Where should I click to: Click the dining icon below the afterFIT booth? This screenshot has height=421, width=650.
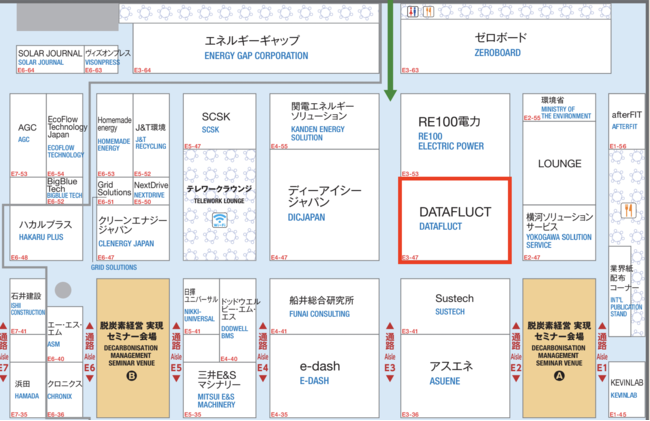click(x=628, y=211)
